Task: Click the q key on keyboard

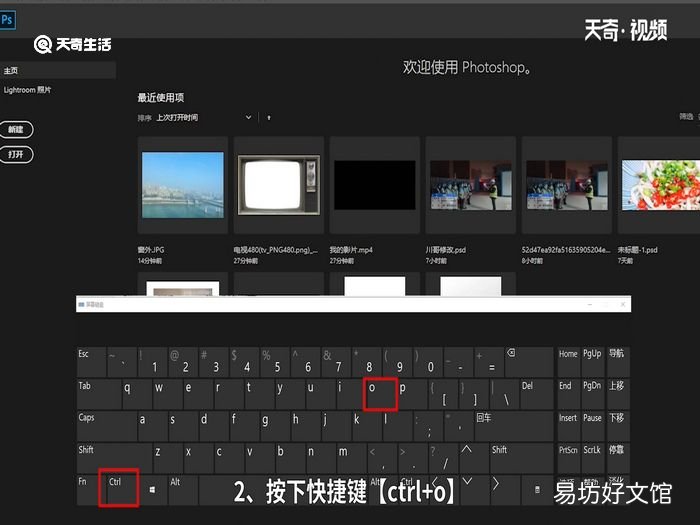Action: pyautogui.click(x=137, y=394)
